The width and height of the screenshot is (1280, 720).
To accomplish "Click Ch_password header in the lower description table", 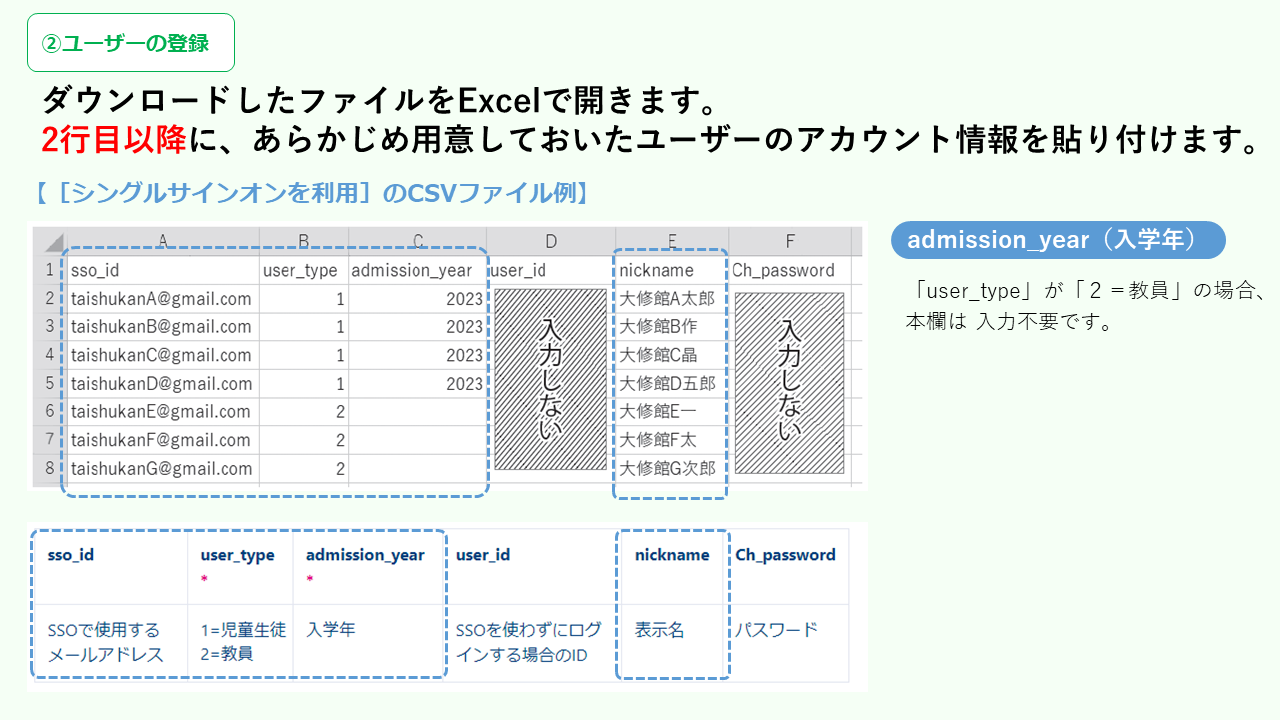I will tap(786, 555).
